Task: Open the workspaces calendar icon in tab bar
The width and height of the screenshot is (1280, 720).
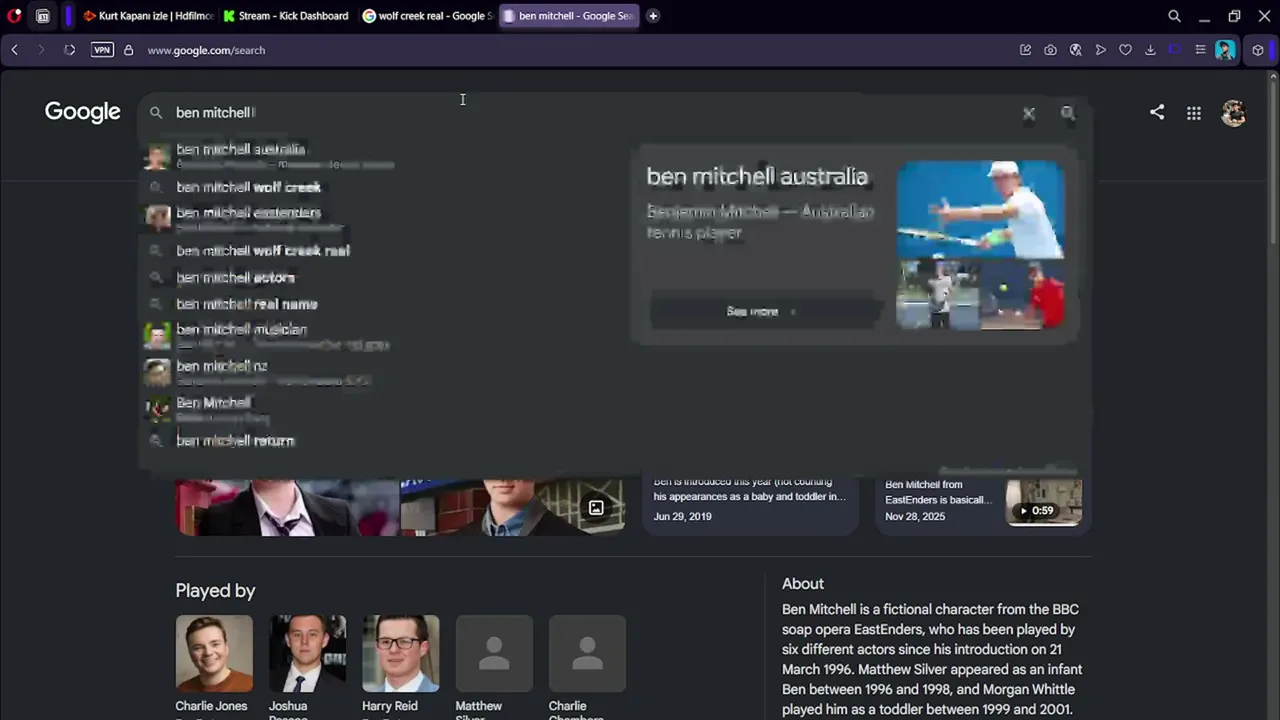Action: point(43,16)
